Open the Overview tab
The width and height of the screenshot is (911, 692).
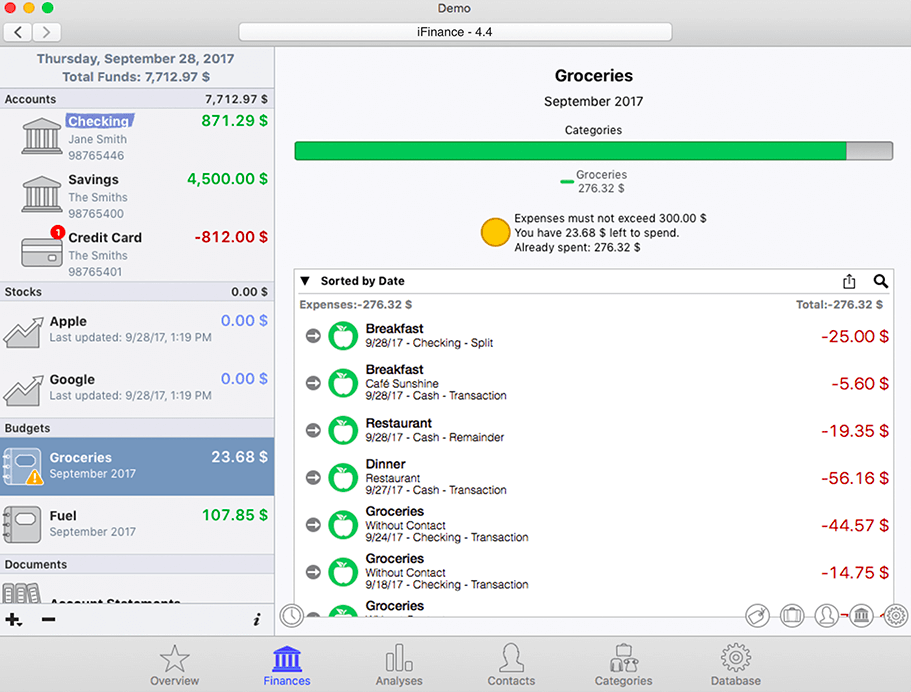tap(174, 665)
